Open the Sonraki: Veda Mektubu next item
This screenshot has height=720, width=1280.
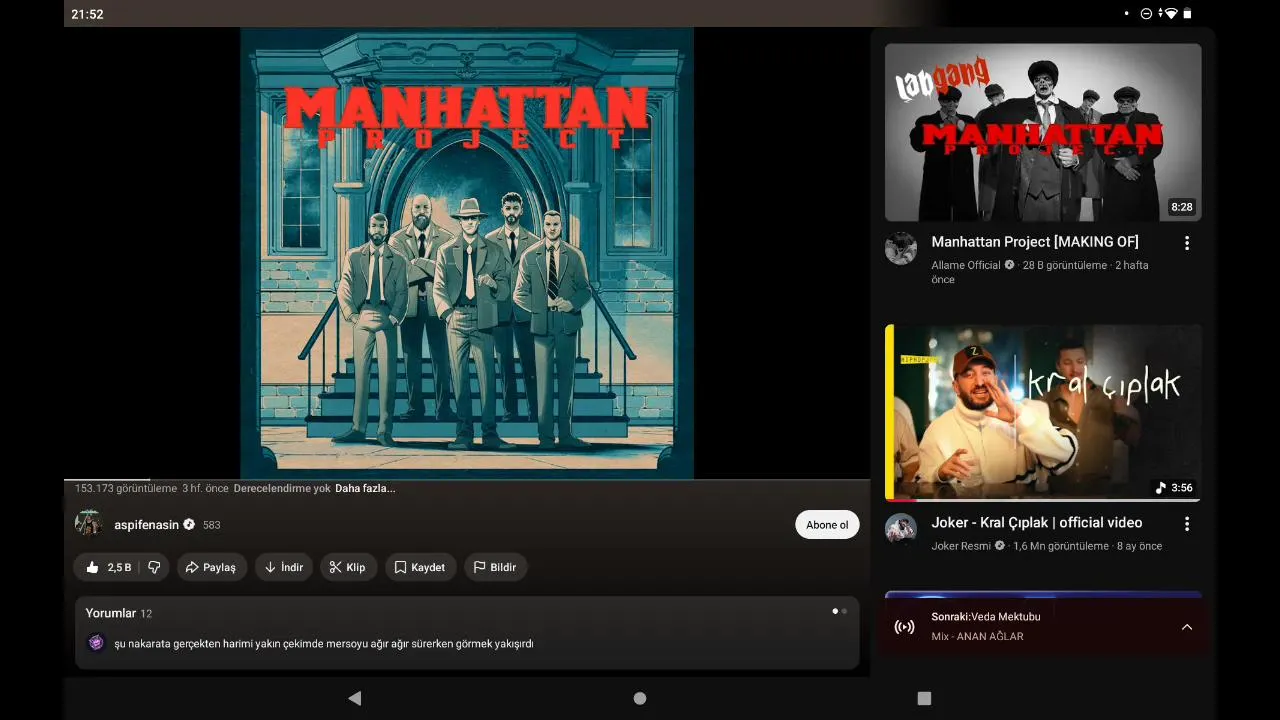pyautogui.click(x=986, y=617)
